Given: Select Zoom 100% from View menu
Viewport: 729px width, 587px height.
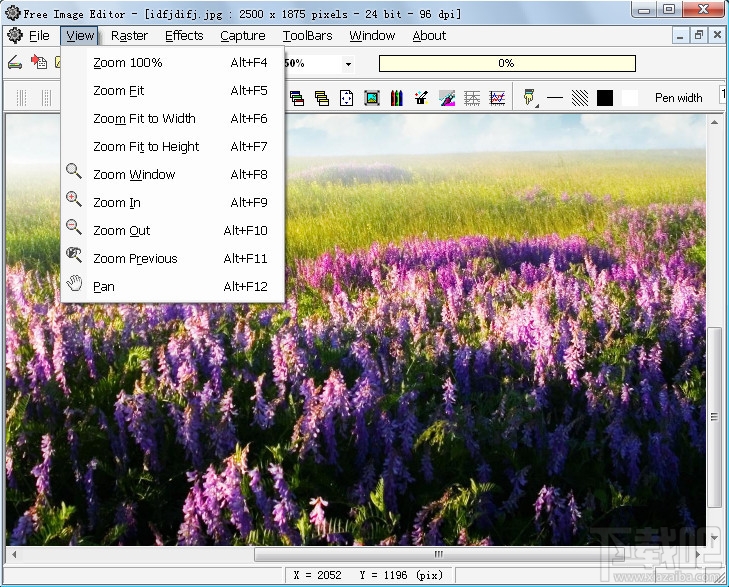Looking at the screenshot, I should click(172, 63).
